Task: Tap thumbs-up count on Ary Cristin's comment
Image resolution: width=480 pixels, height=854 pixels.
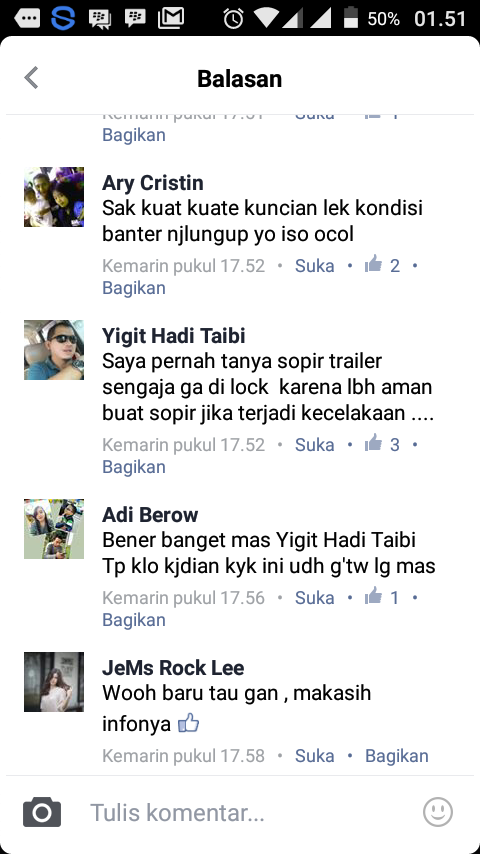Action: click(x=382, y=265)
